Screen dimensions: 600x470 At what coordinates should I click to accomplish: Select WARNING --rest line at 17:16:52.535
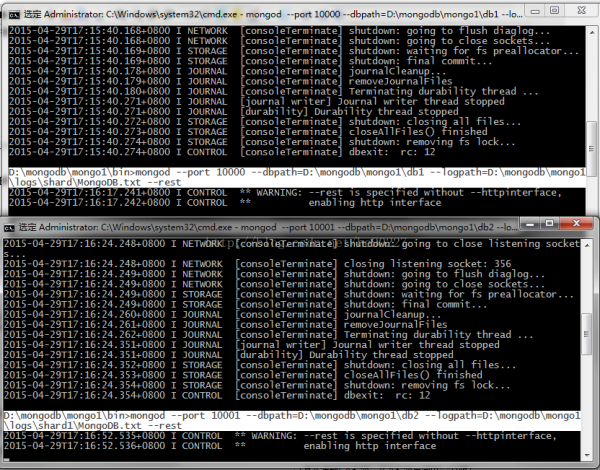pos(280,436)
